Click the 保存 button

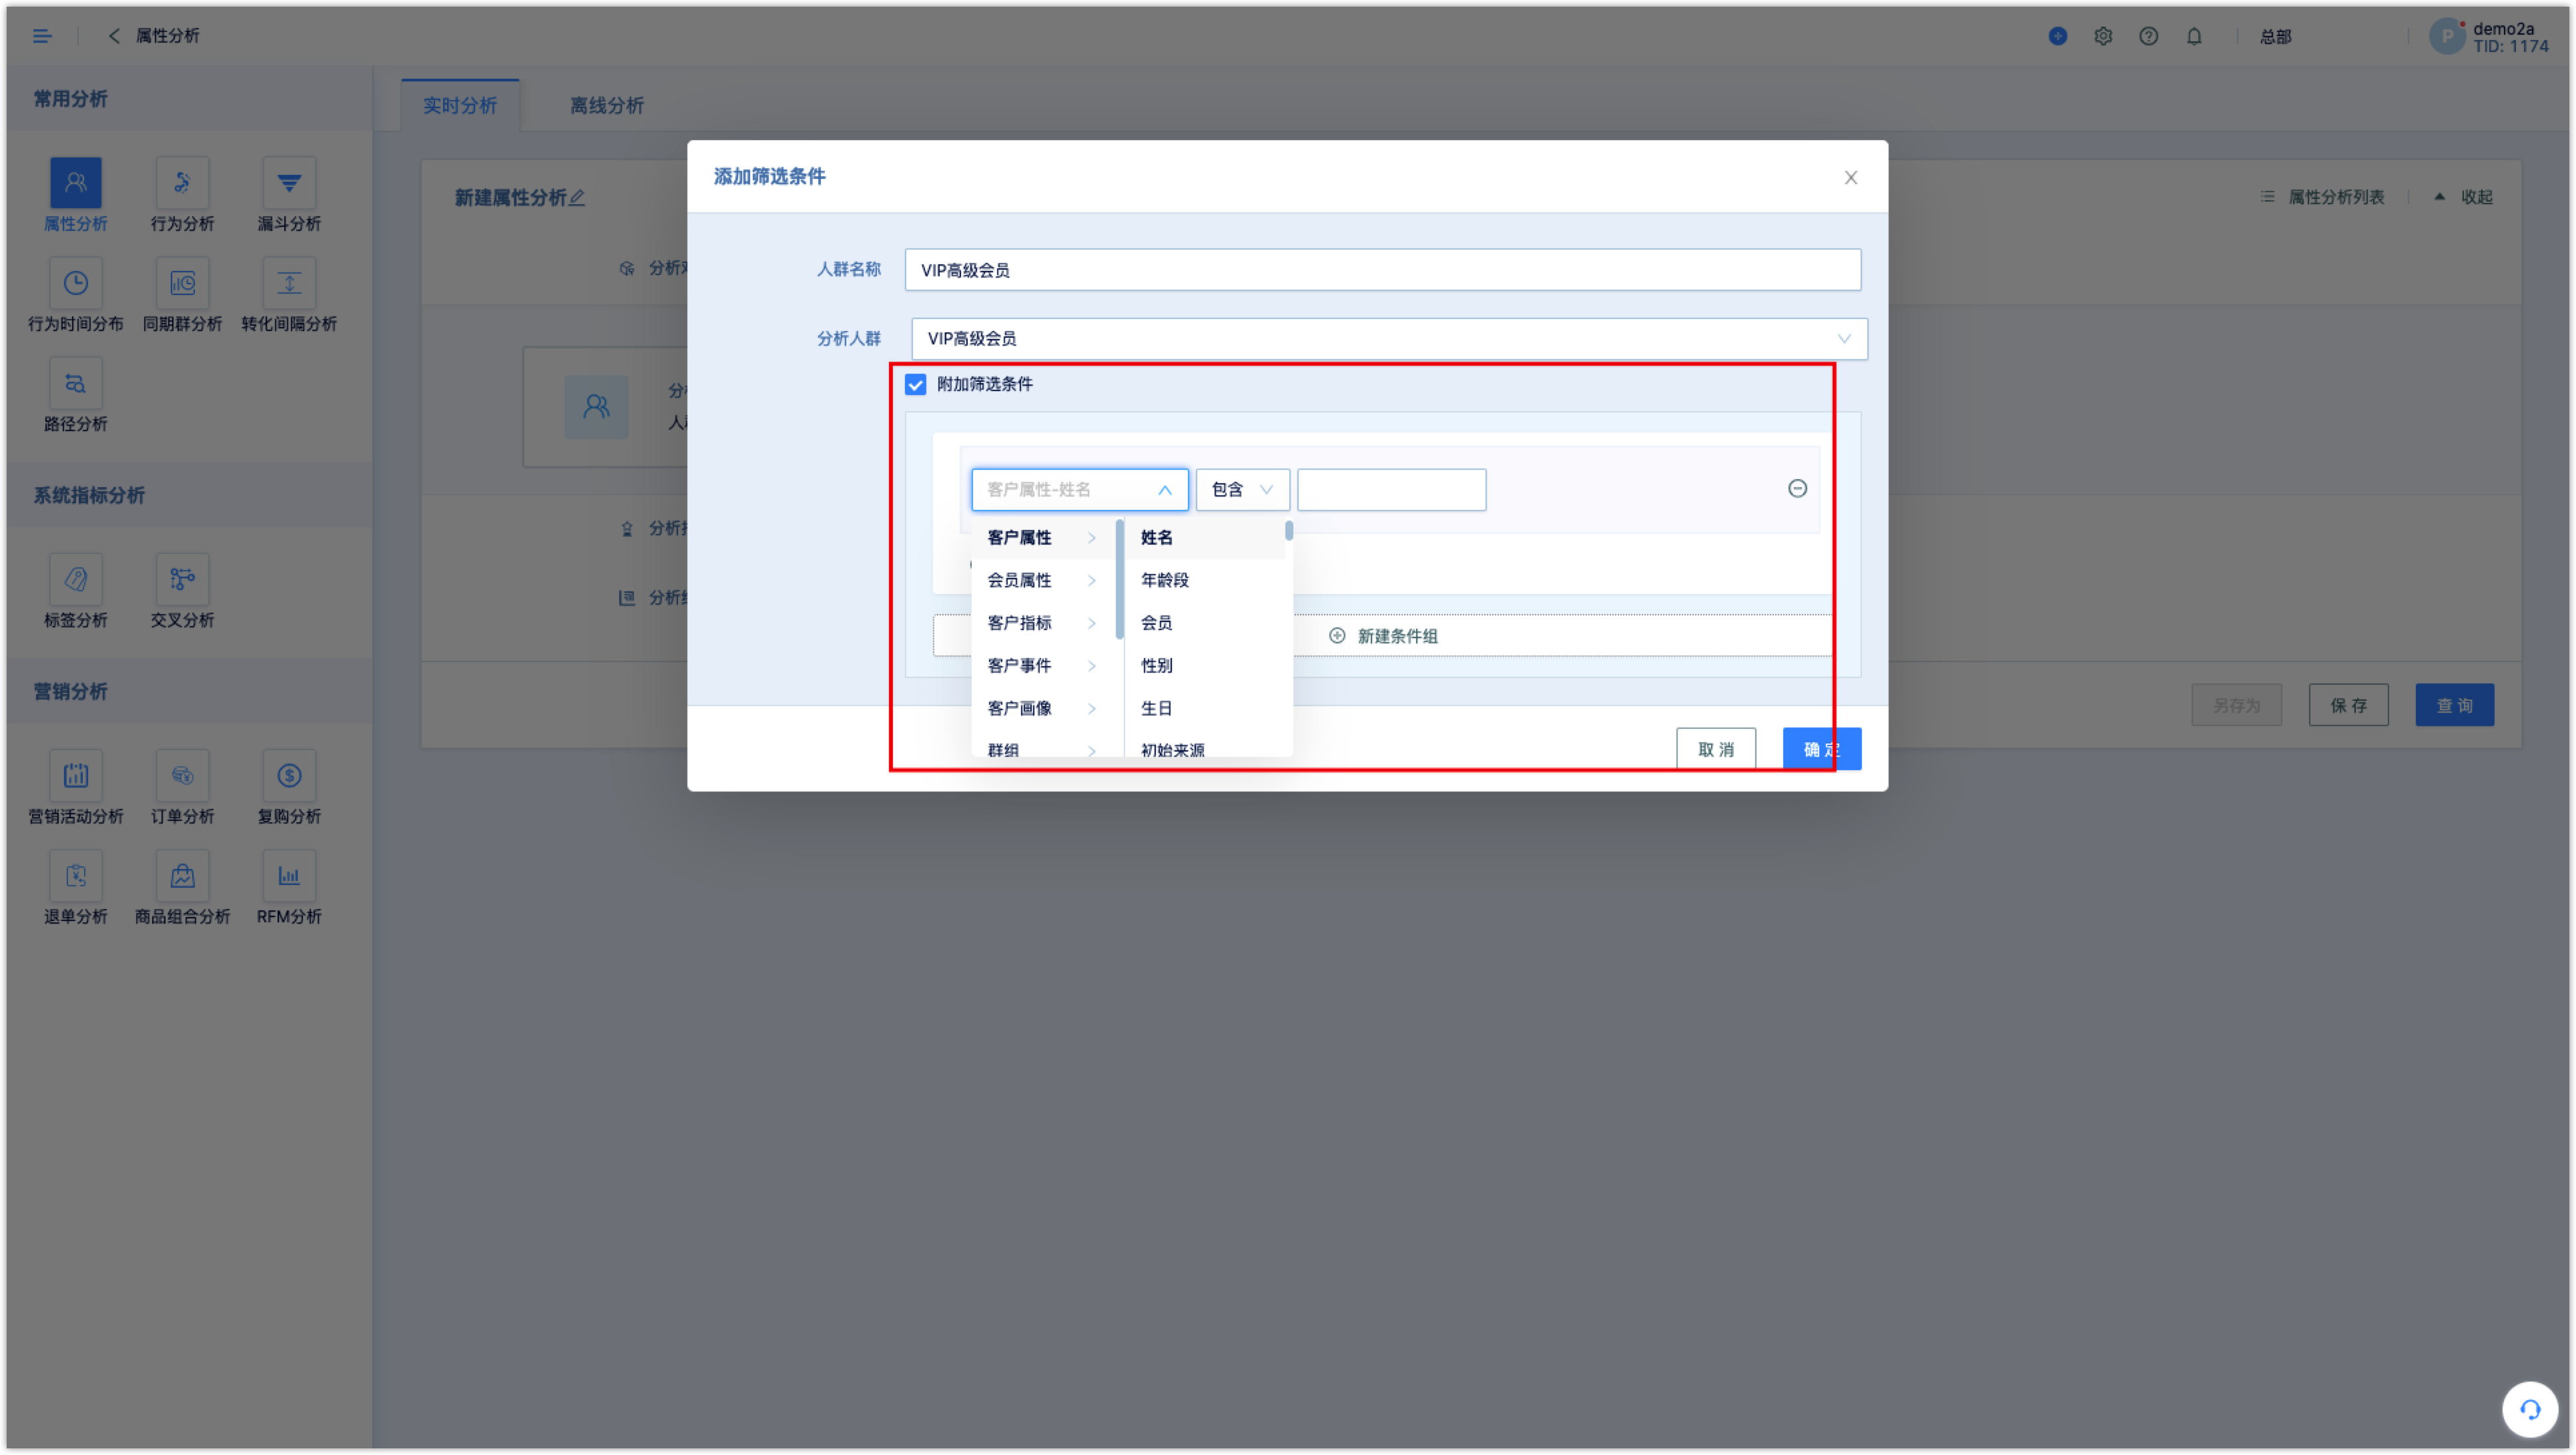2348,705
